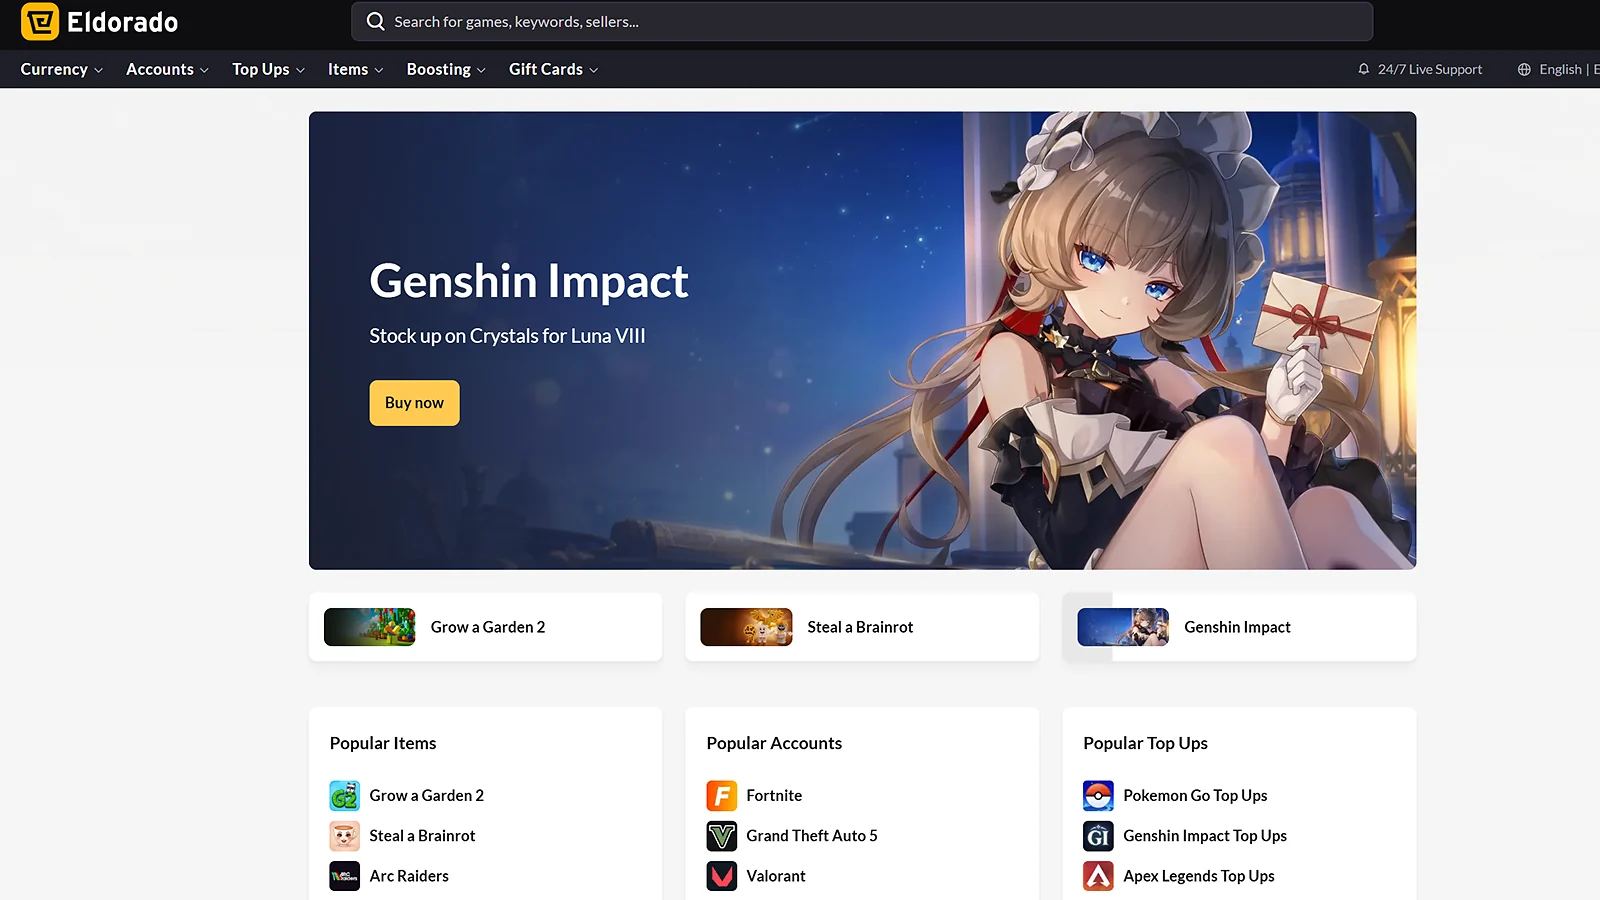Select the Genshin Impact banner card

point(1239,627)
